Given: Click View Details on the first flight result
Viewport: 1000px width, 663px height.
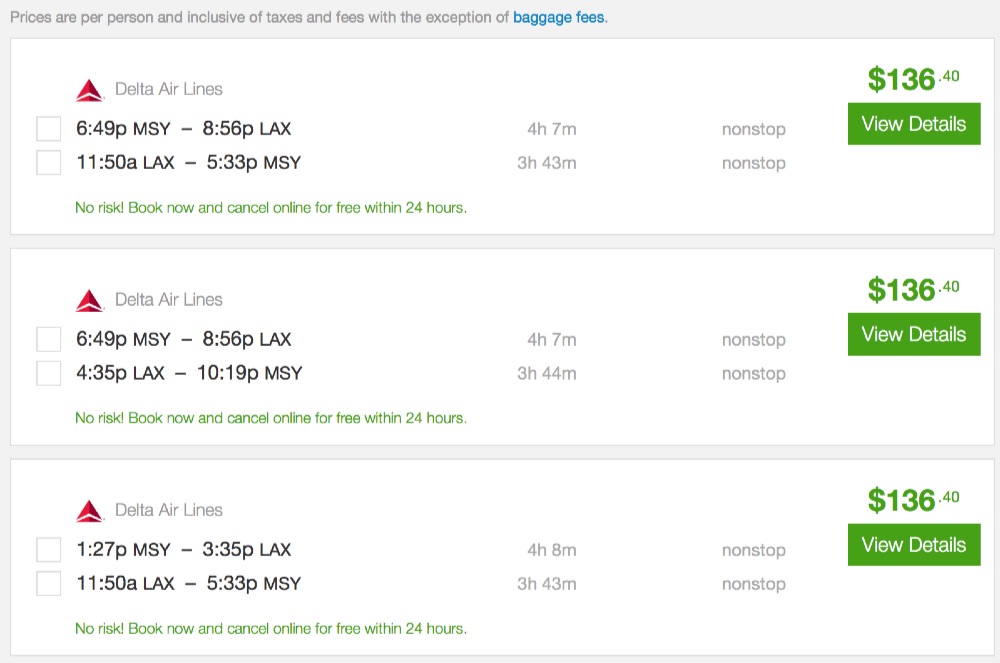Looking at the screenshot, I should (913, 124).
